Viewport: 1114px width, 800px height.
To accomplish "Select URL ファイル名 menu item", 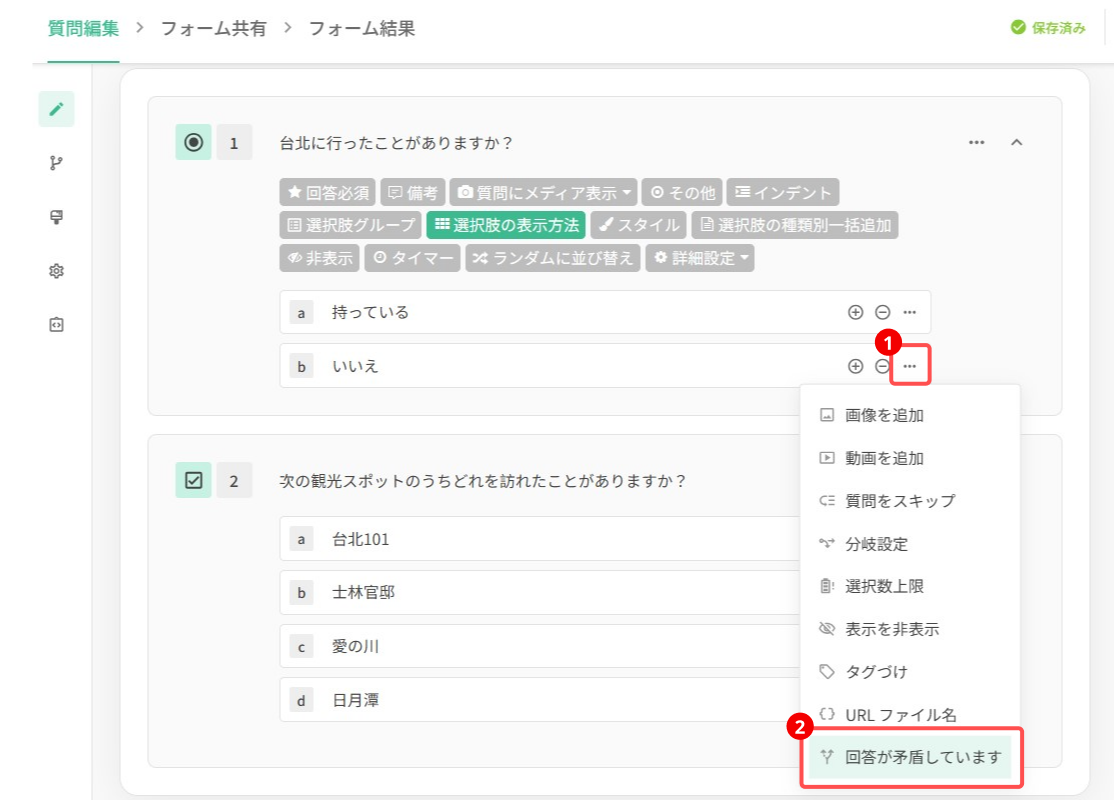I will pyautogui.click(x=910, y=715).
